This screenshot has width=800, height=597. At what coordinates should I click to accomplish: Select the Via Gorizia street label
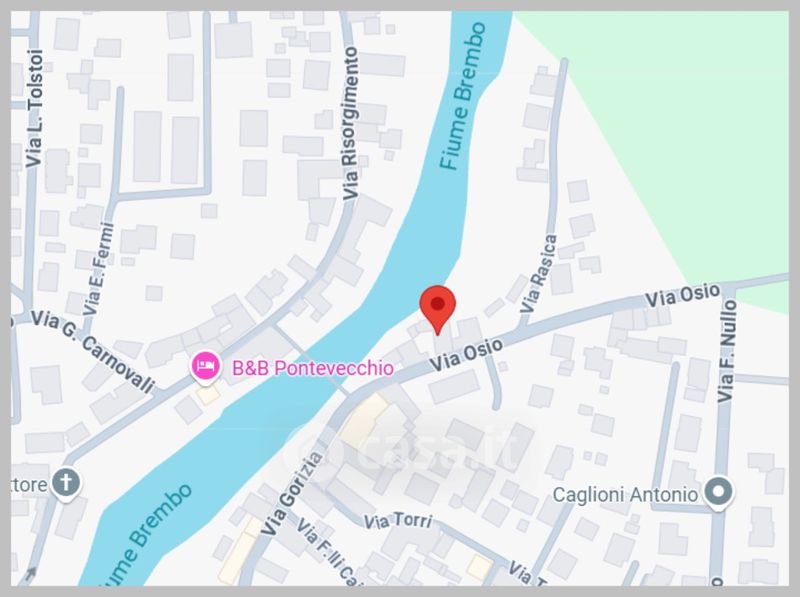[291, 493]
